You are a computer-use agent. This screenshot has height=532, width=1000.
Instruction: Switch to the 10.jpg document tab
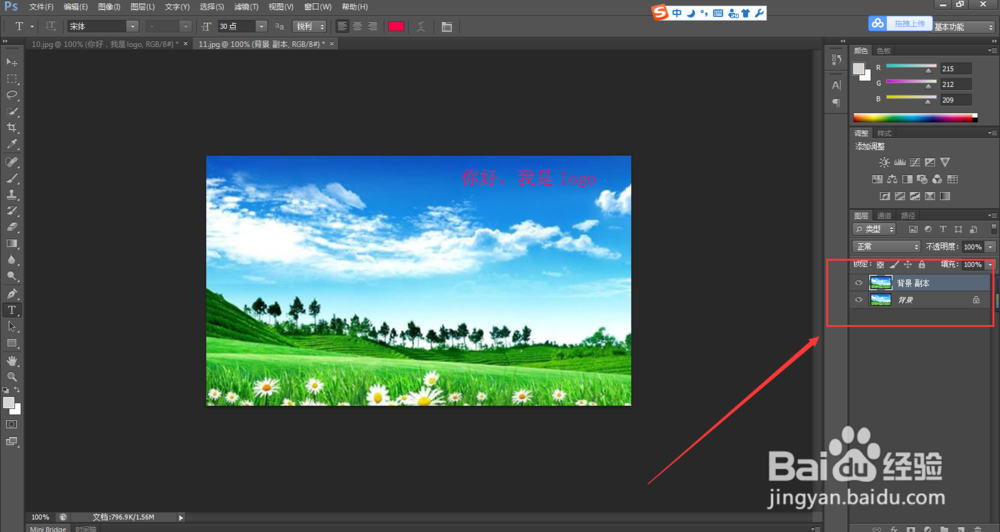tap(105, 44)
